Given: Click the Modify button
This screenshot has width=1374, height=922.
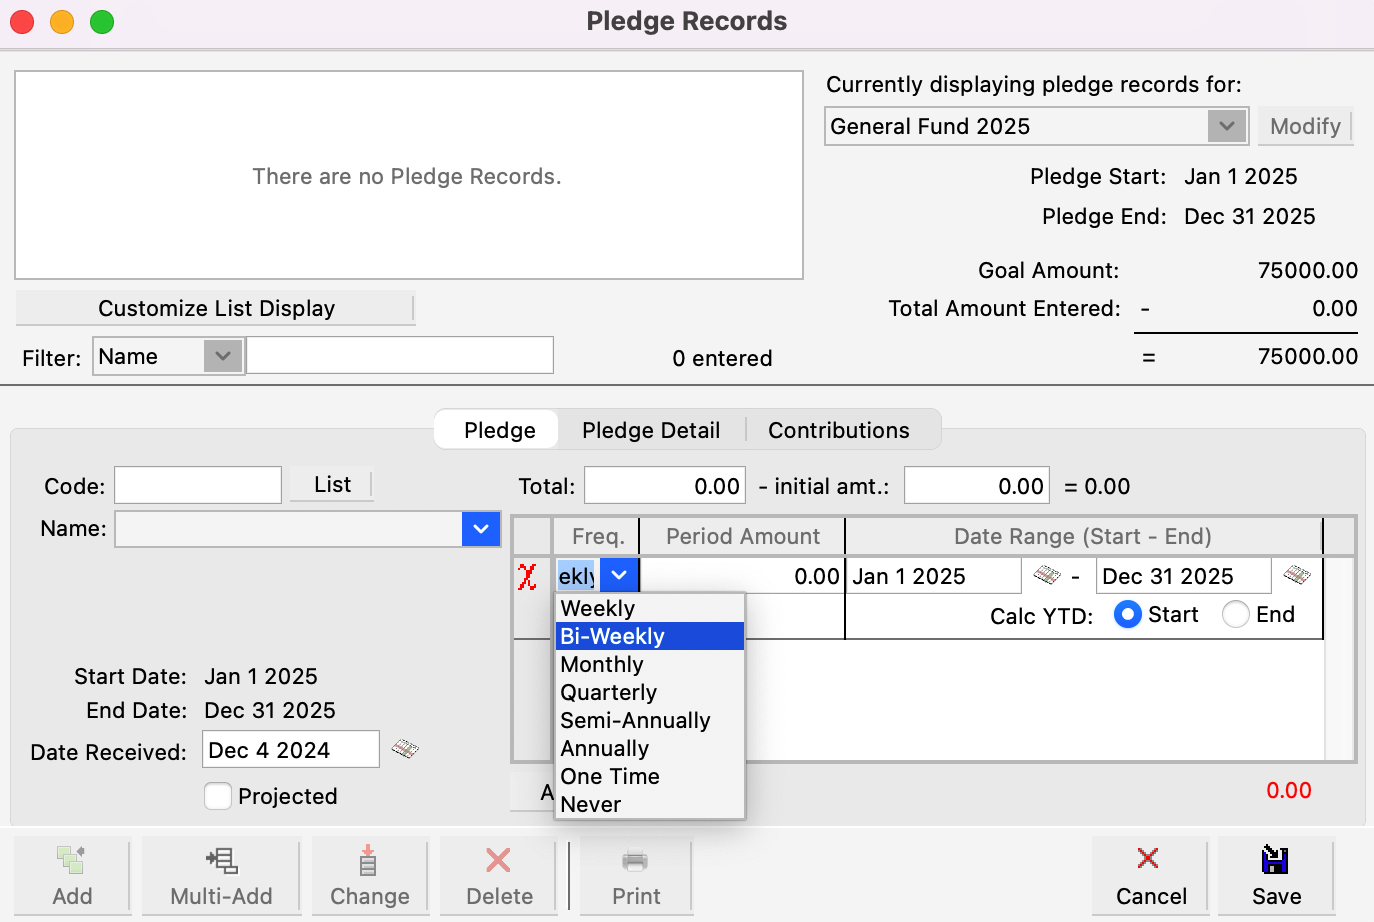Looking at the screenshot, I should [x=1305, y=126].
